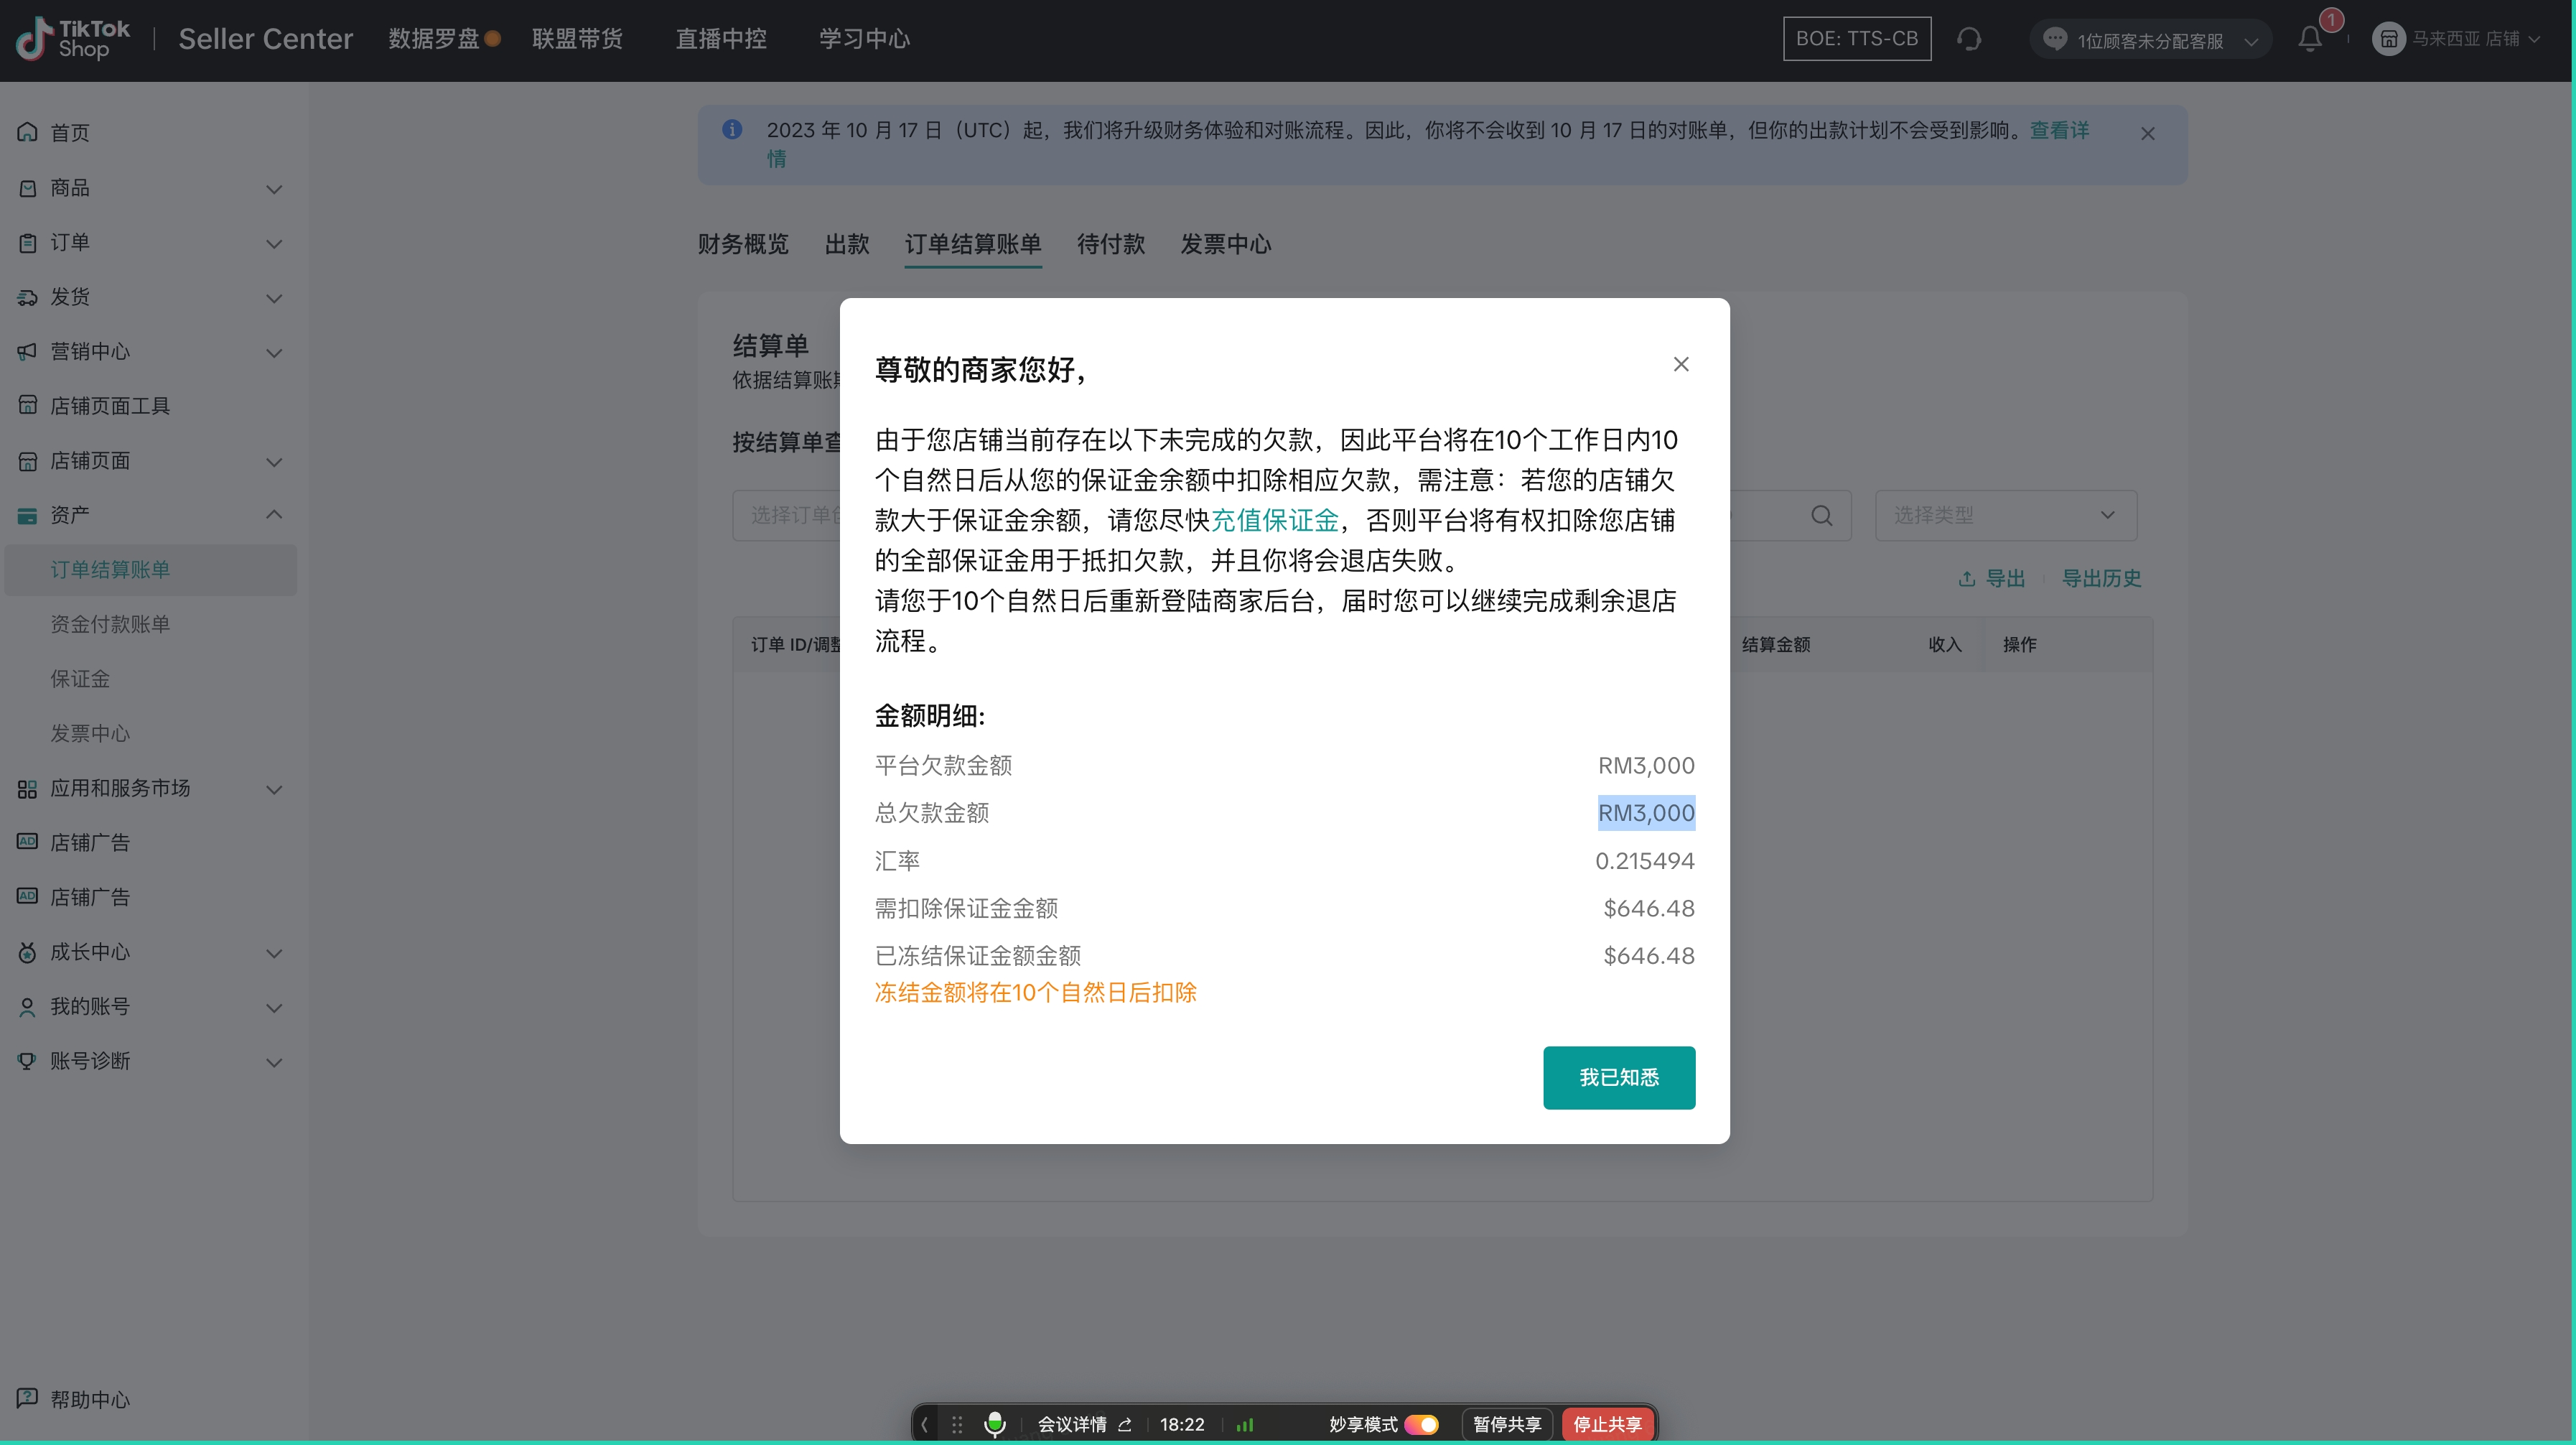Switch to the 财务概览 tab
Screen dimensions: 2576x1445
(x=743, y=245)
